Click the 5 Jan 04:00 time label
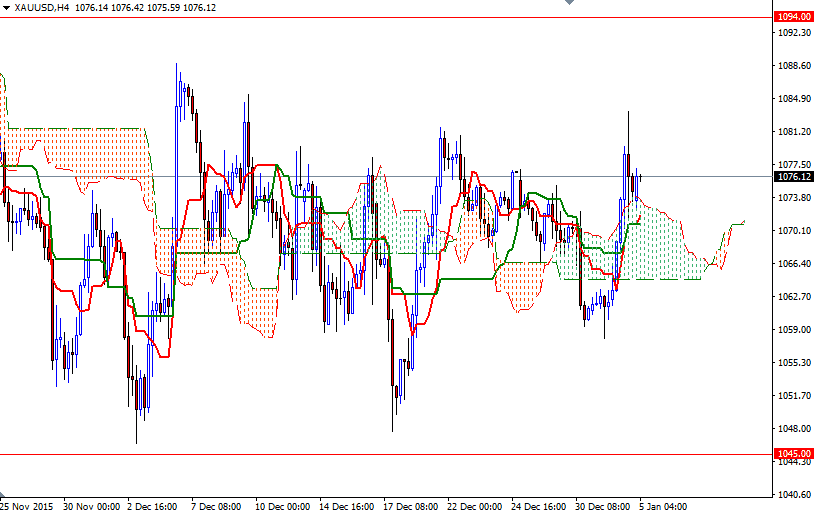 (663, 507)
